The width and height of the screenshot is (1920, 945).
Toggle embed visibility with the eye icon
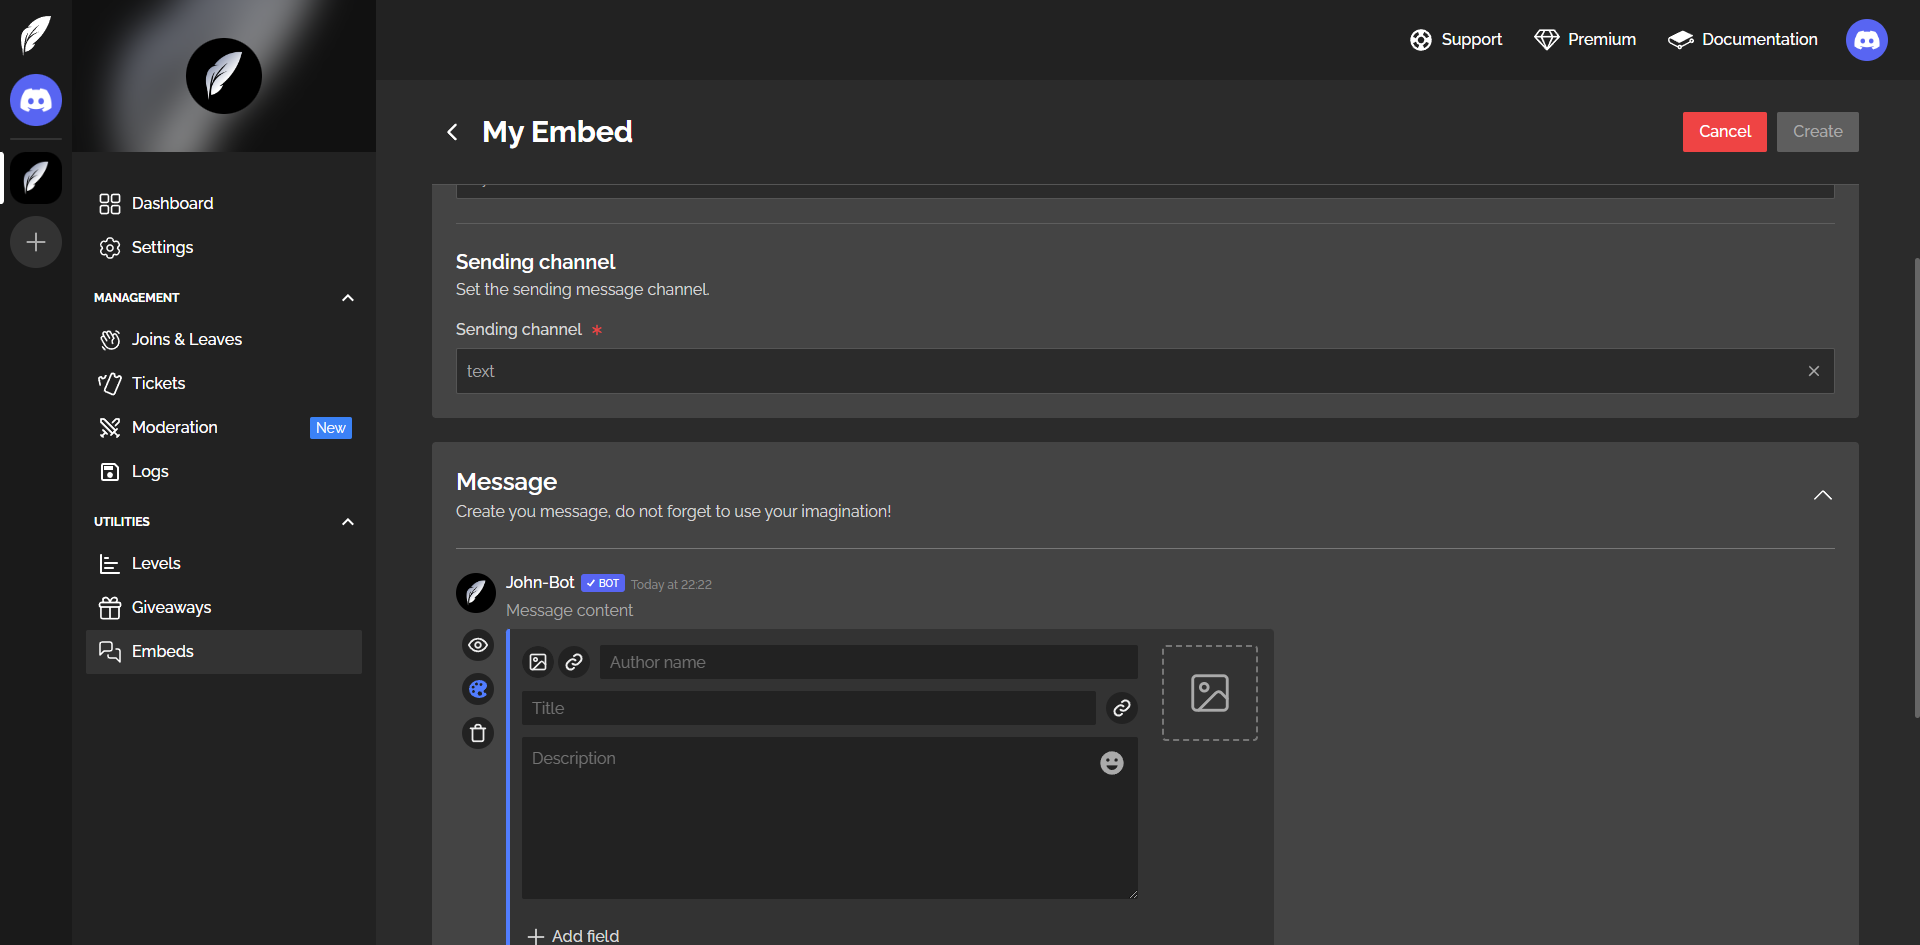478,645
